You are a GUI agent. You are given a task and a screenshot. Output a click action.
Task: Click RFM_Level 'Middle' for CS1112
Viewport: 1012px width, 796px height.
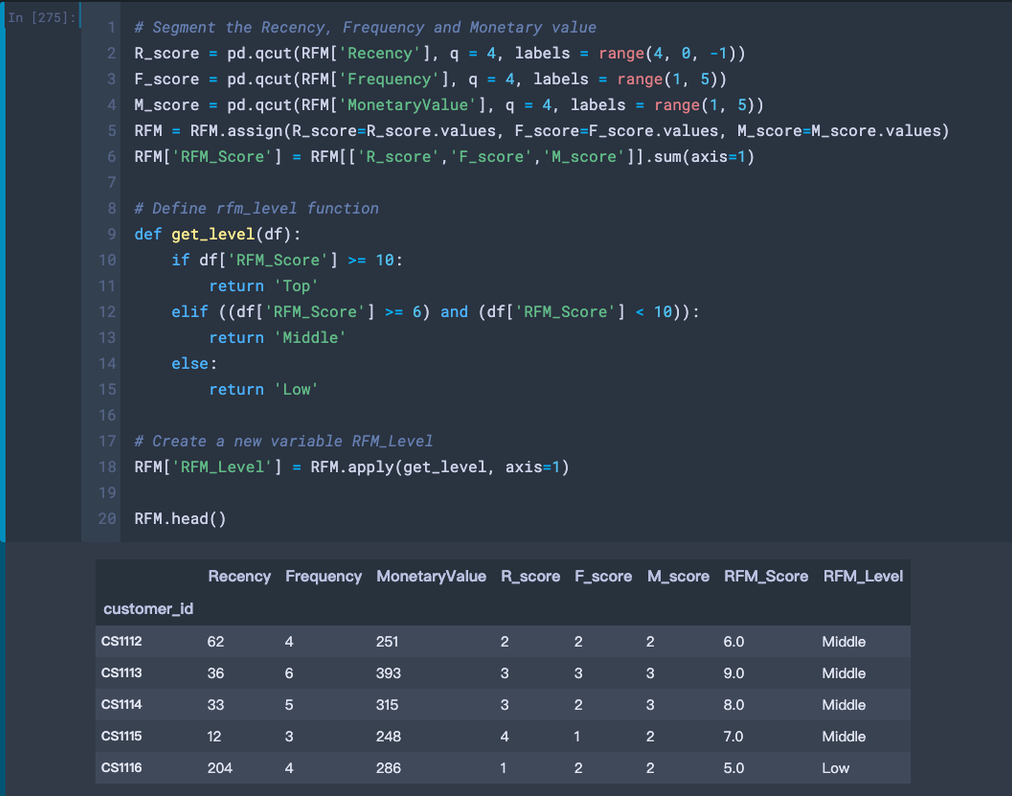[844, 642]
